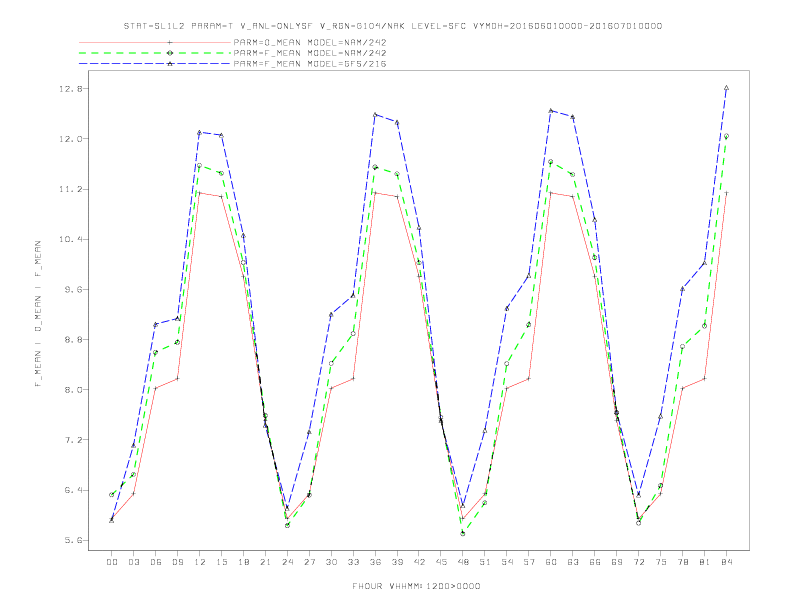Click y-axis tick value 7.2
Viewport: 792px width, 612px height.
[73, 440]
